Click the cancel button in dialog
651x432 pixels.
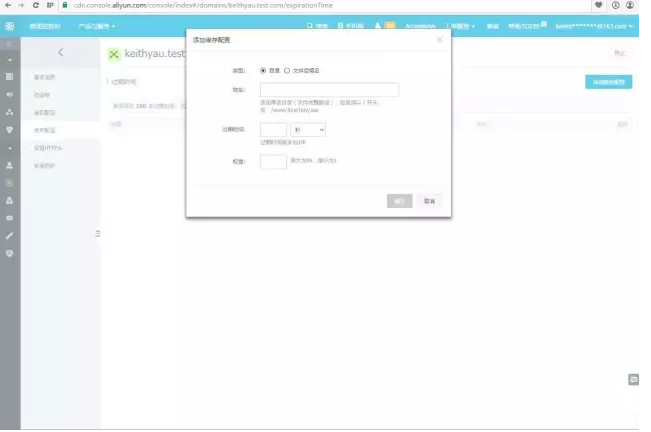(x=429, y=201)
